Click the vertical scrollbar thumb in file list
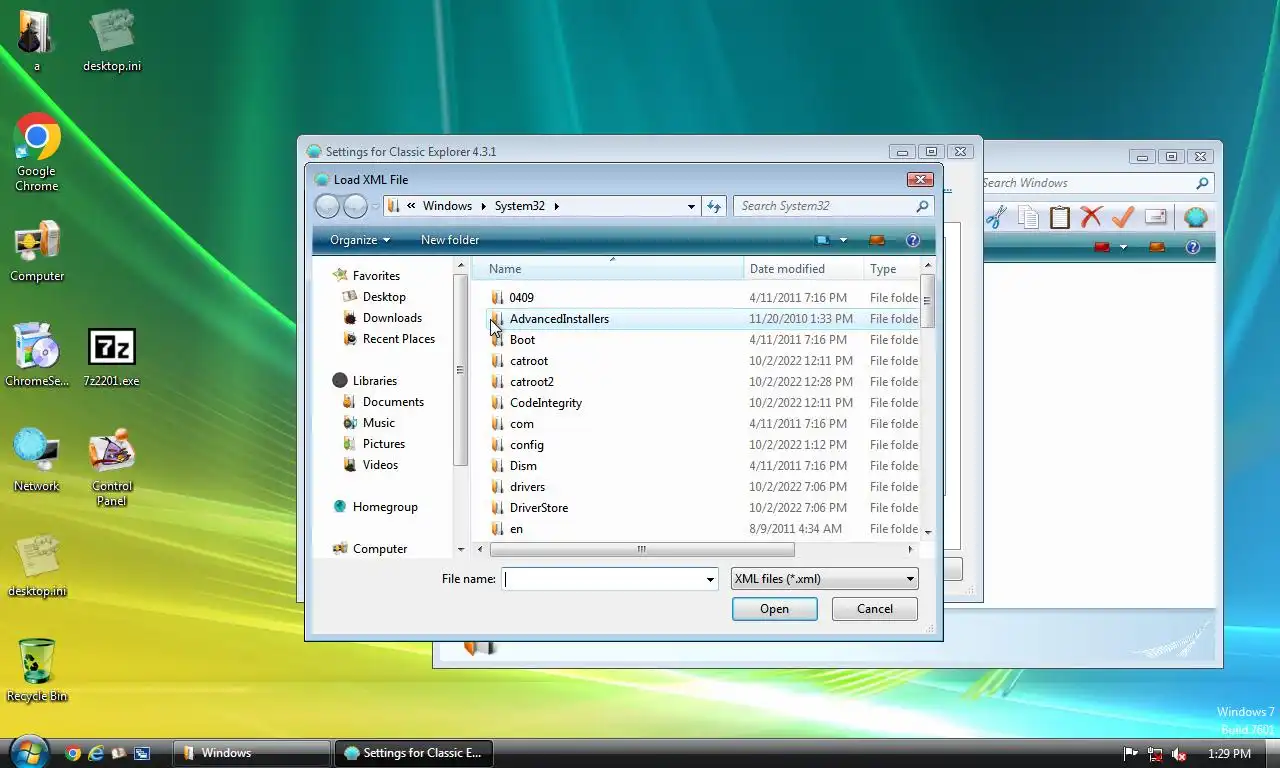Image resolution: width=1280 pixels, height=768 pixels. point(927,299)
